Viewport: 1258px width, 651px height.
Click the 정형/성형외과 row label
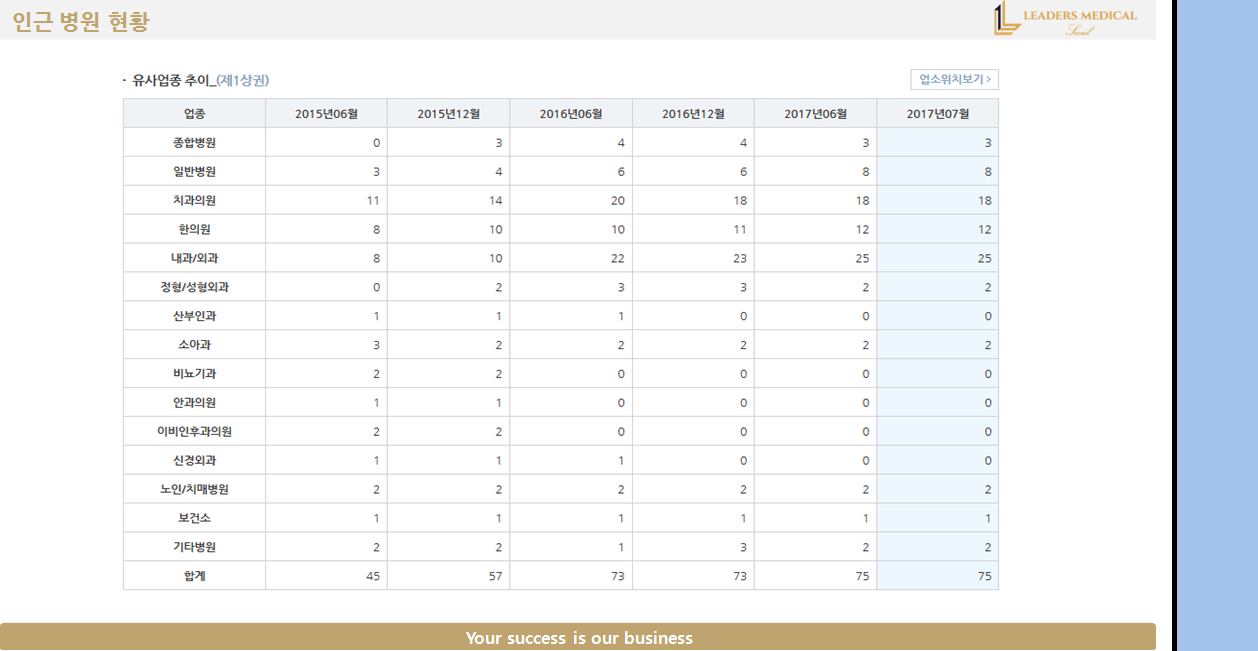[194, 287]
